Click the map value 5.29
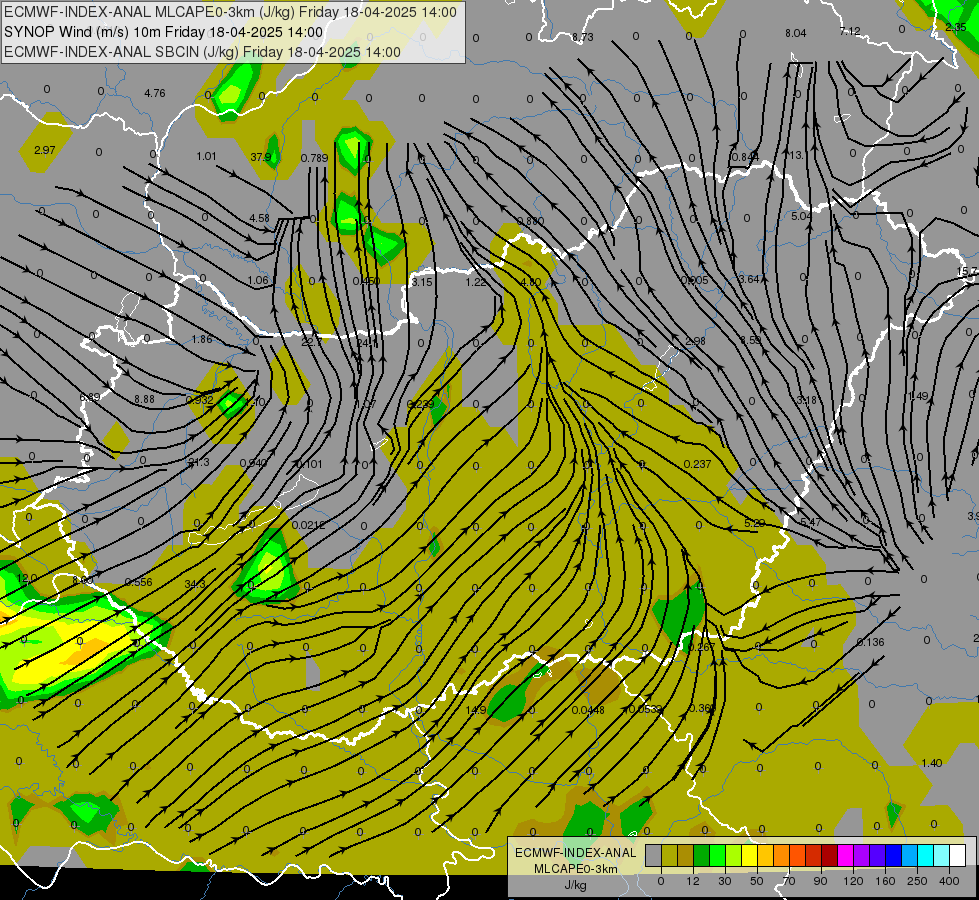The image size is (979, 900). pos(755,523)
